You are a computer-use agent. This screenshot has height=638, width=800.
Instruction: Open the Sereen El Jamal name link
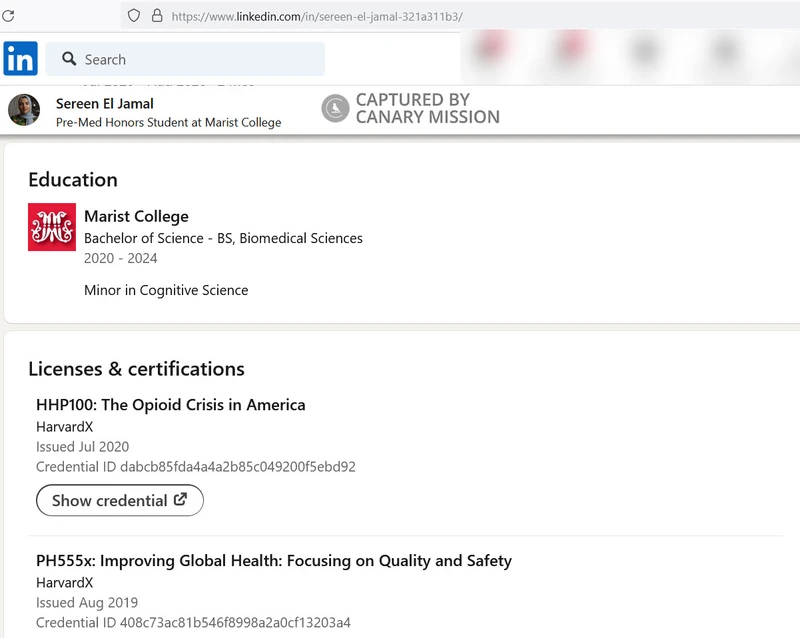[104, 103]
